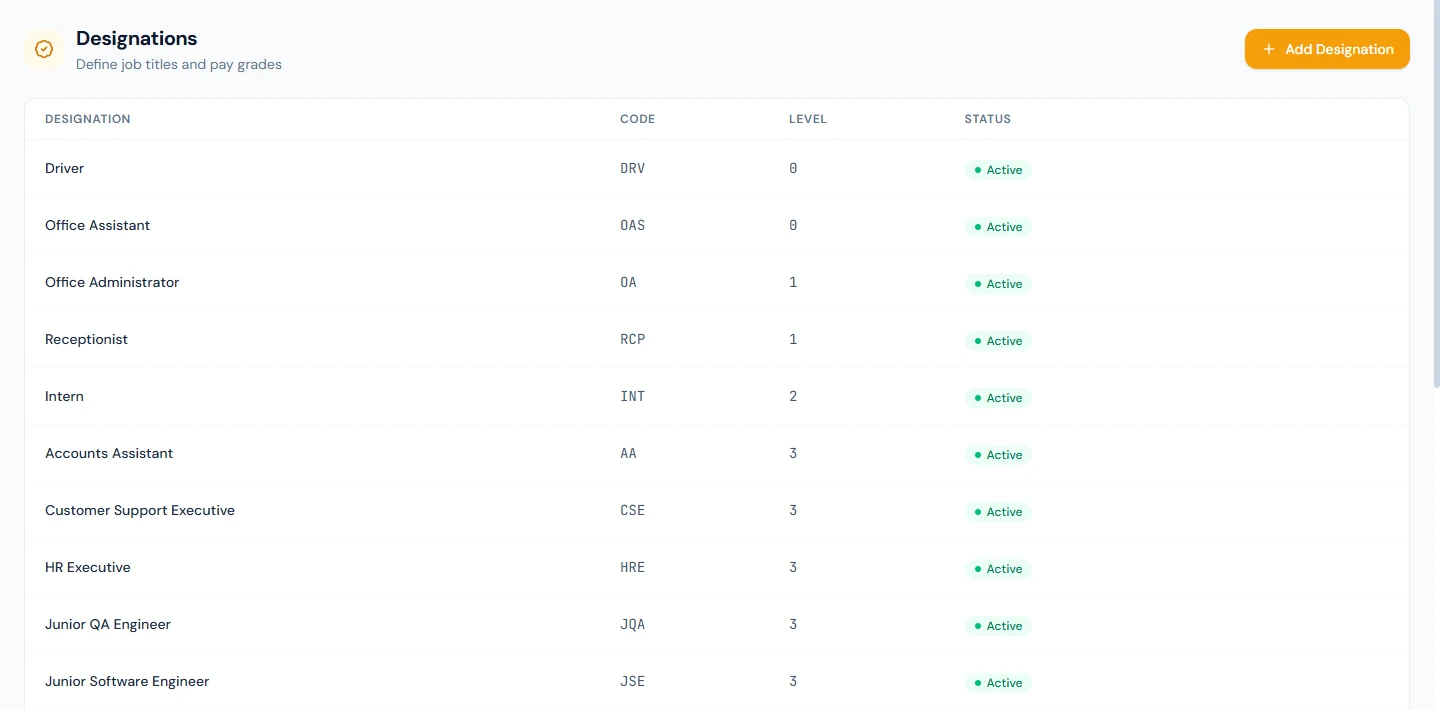Click the DRV code cell
The image size is (1440, 710).
tap(633, 168)
